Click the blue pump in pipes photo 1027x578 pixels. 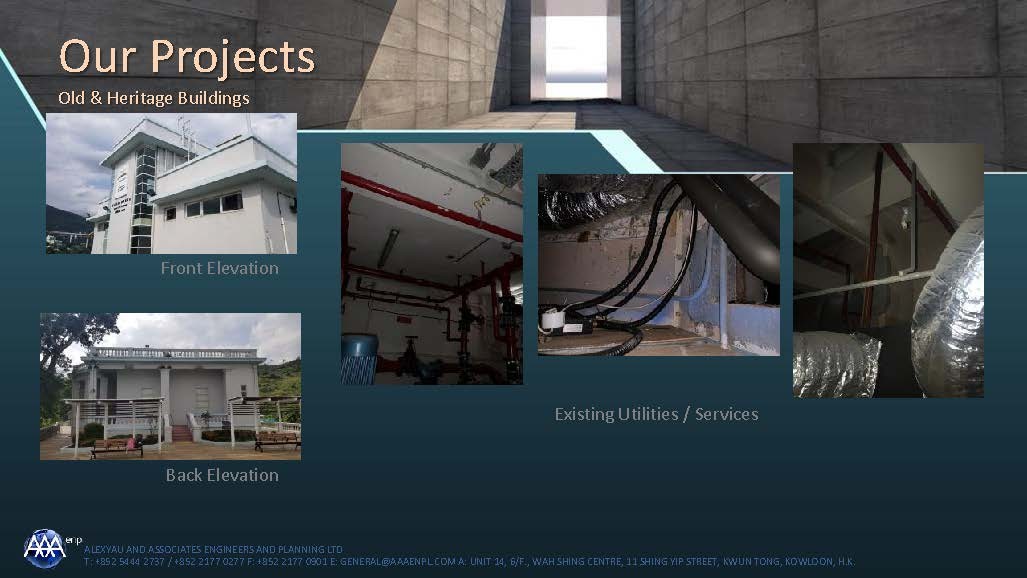click(359, 359)
